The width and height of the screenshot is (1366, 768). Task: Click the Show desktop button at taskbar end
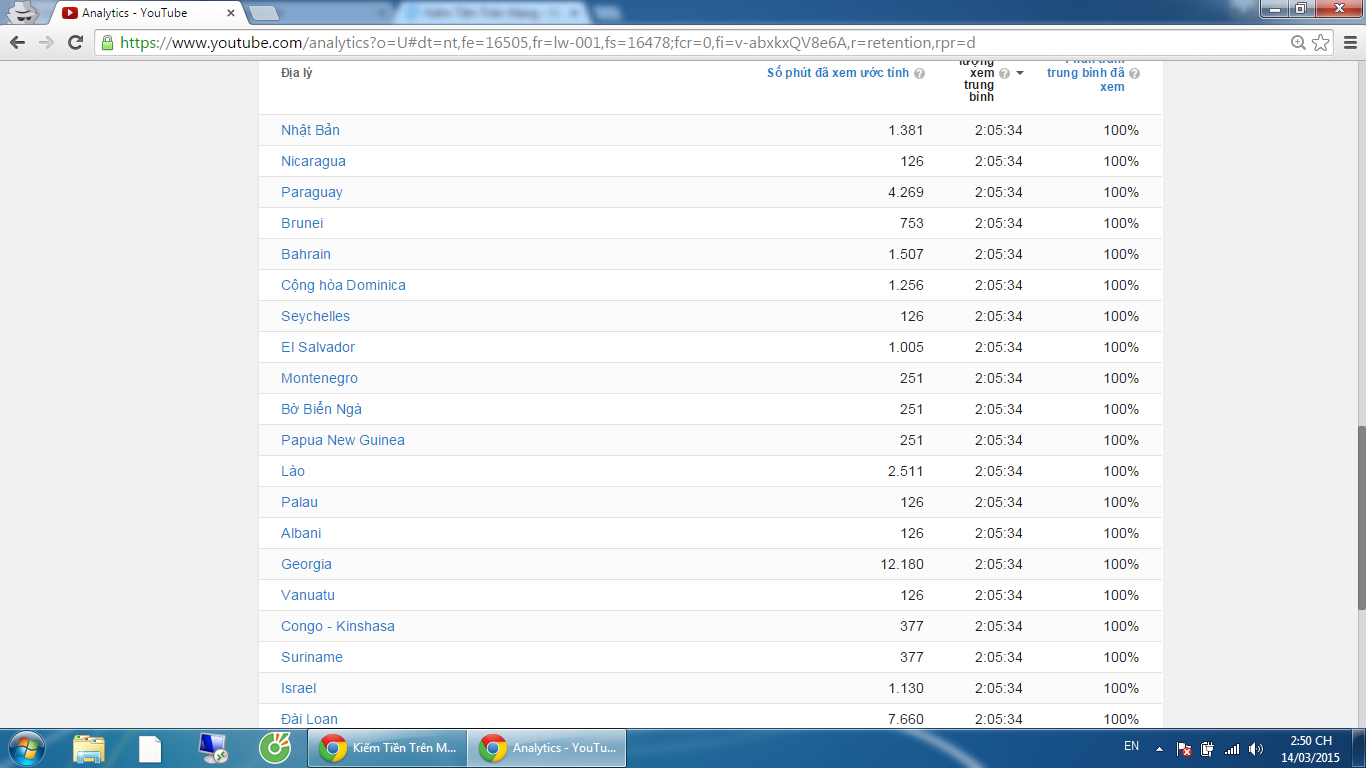click(1359, 748)
